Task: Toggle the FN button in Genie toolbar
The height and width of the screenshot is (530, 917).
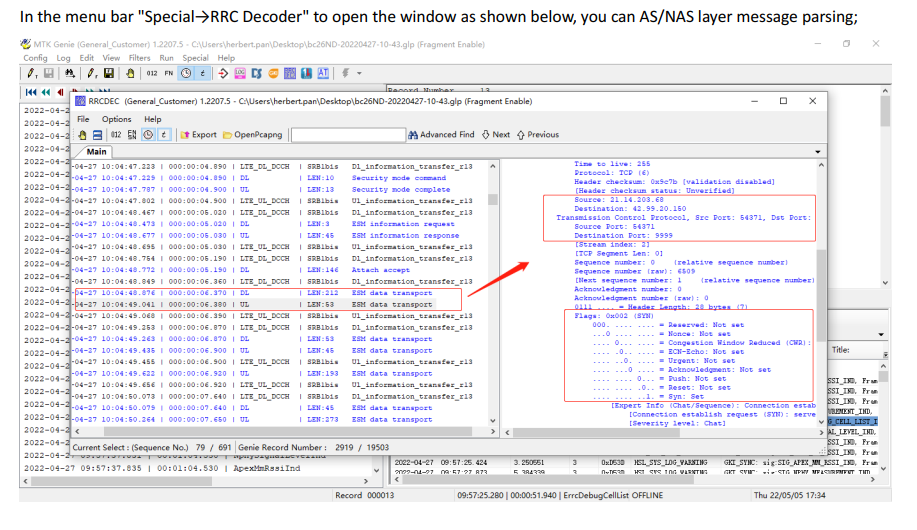Action: (x=169, y=73)
